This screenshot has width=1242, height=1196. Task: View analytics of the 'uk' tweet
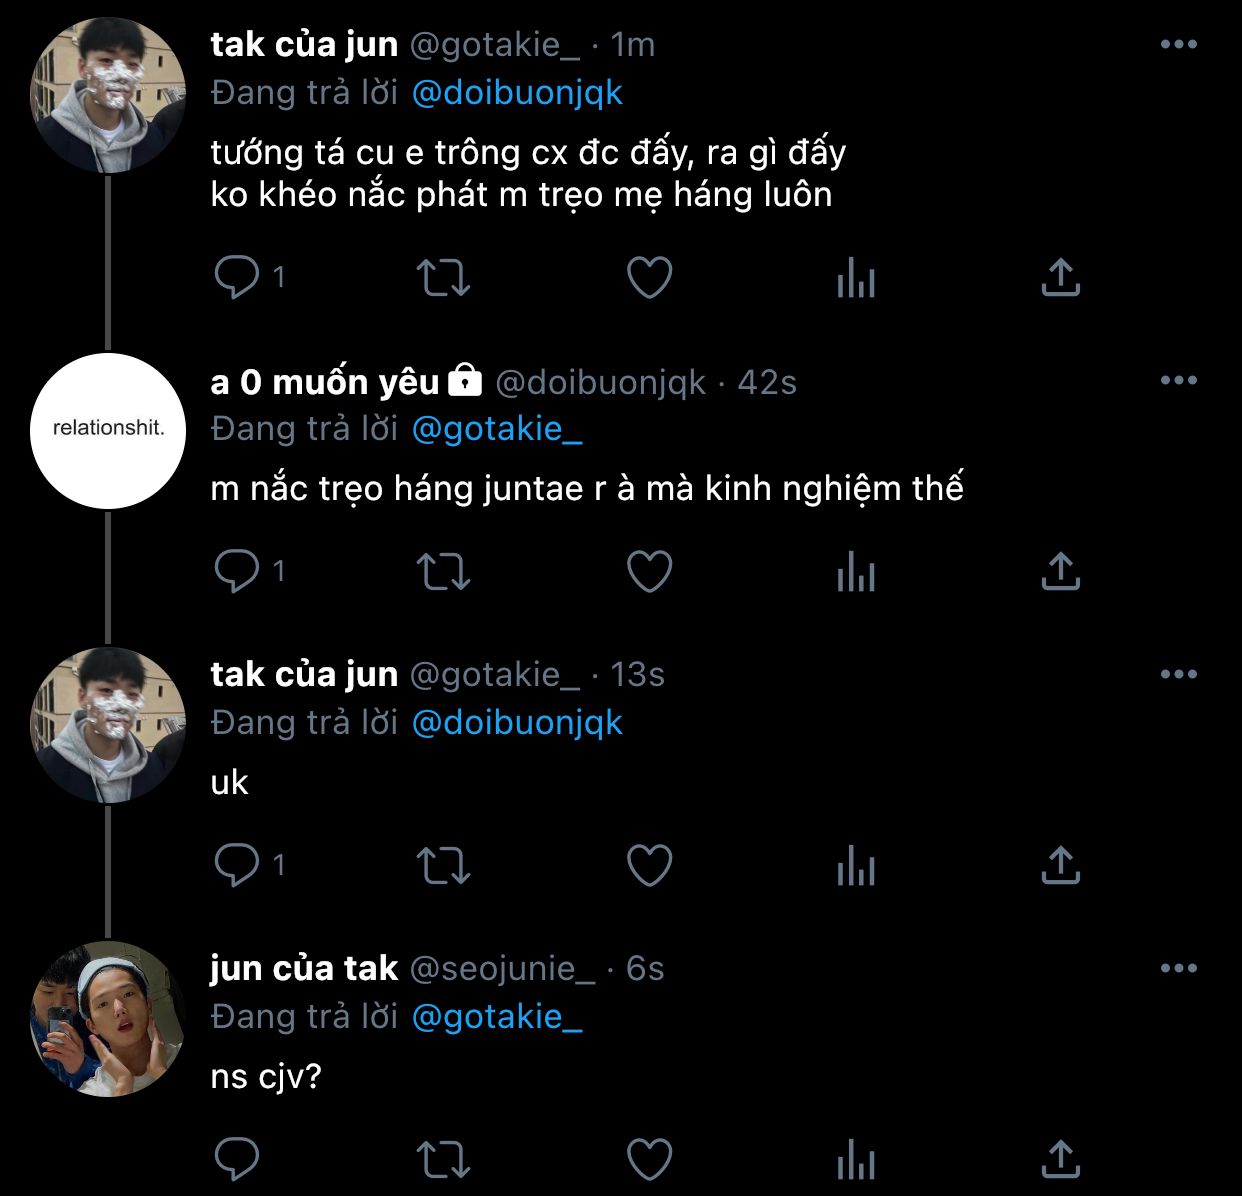856,865
